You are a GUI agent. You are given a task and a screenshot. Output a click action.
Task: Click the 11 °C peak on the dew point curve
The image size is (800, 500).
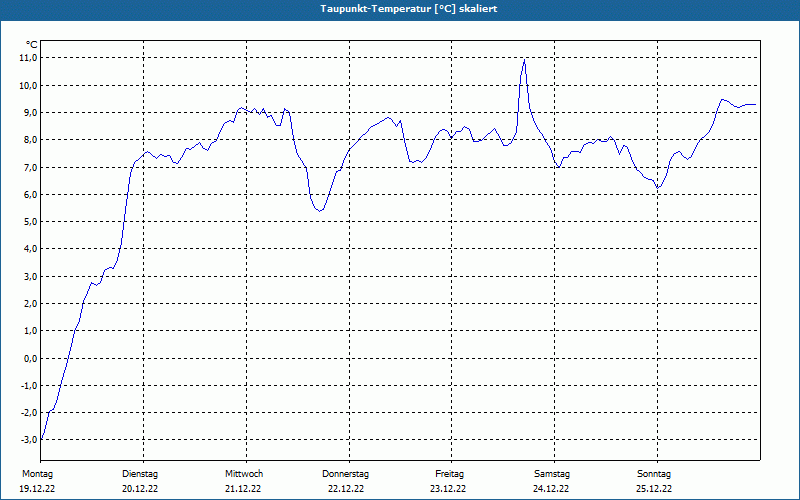(524, 60)
